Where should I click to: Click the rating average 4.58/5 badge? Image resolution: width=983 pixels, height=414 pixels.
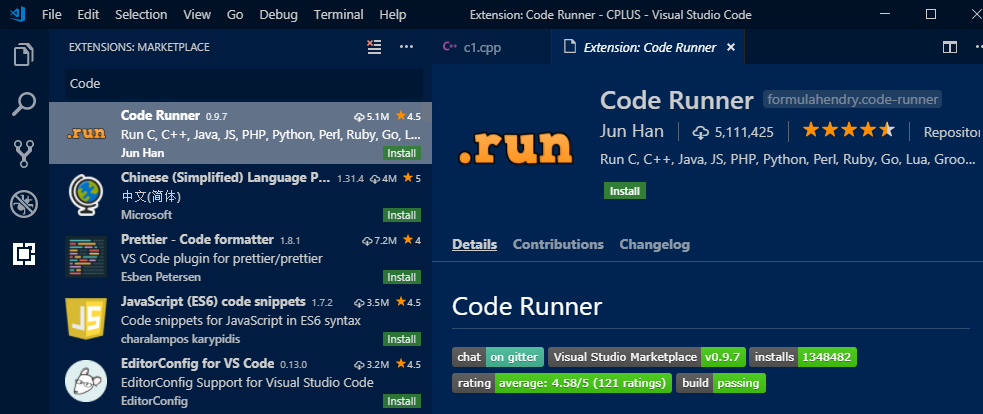click(562, 383)
